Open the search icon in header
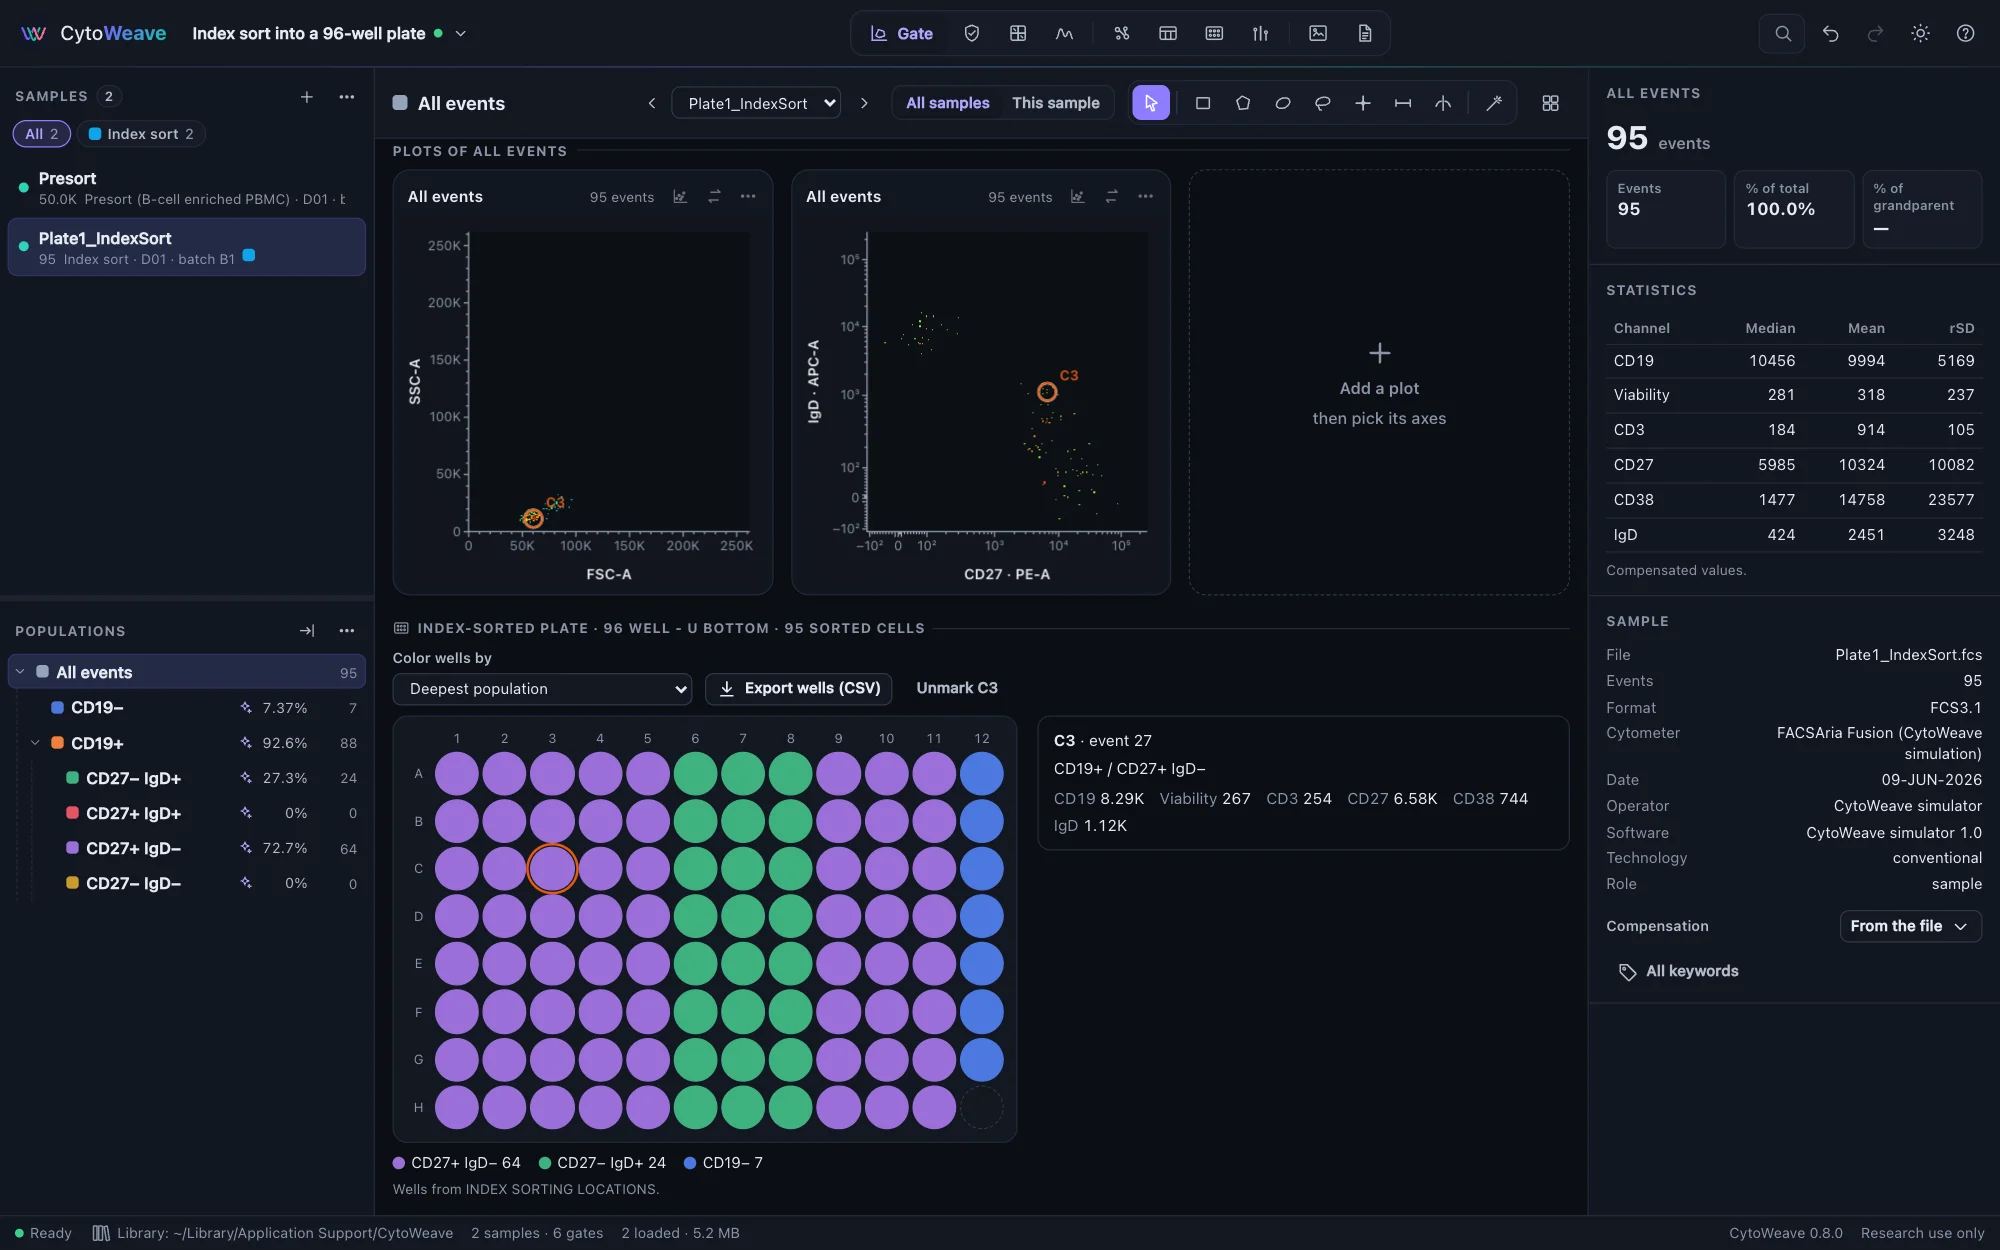2000x1250 pixels. point(1783,33)
